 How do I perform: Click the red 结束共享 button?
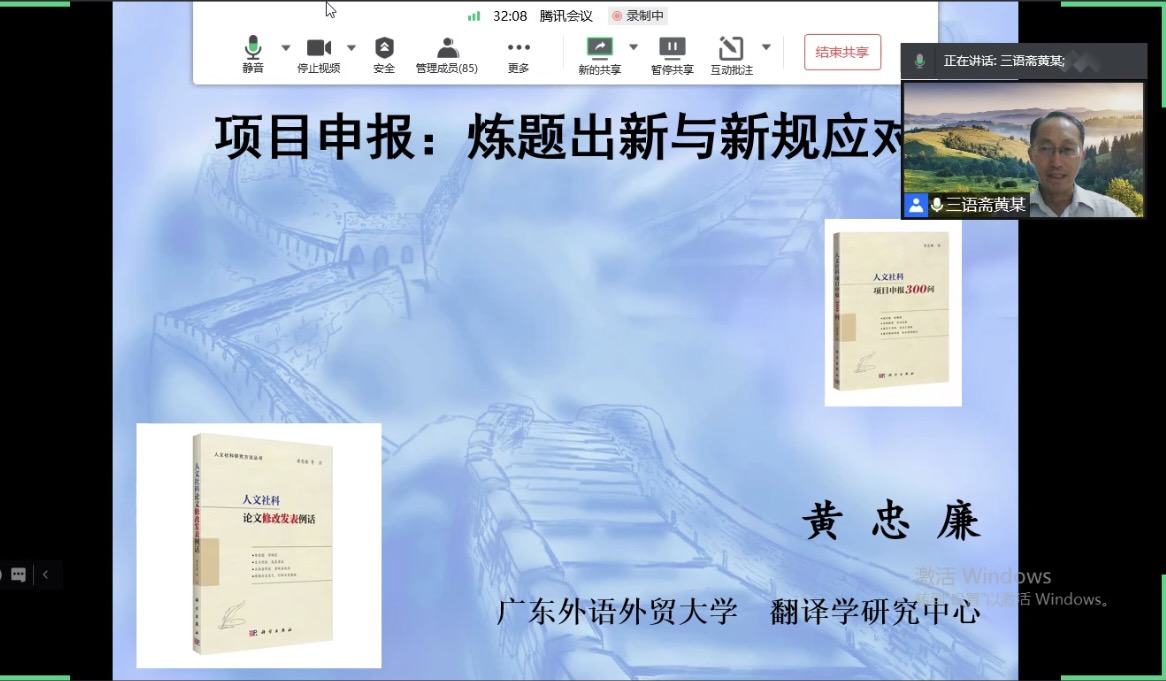click(842, 52)
